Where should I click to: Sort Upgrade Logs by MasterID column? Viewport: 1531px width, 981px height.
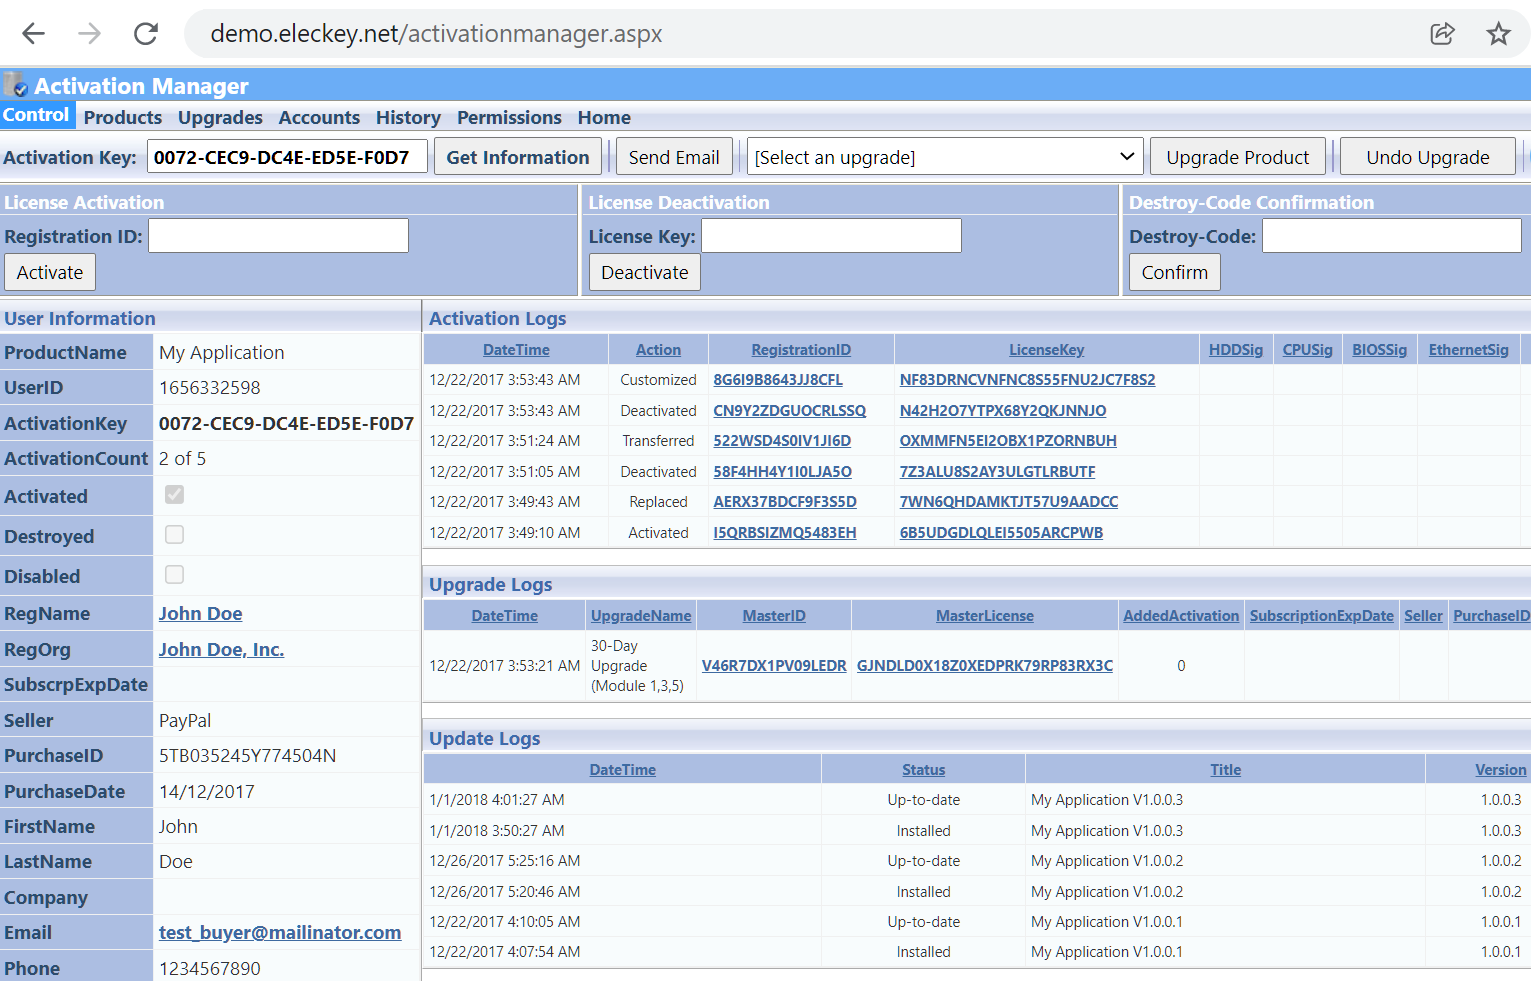pyautogui.click(x=774, y=616)
